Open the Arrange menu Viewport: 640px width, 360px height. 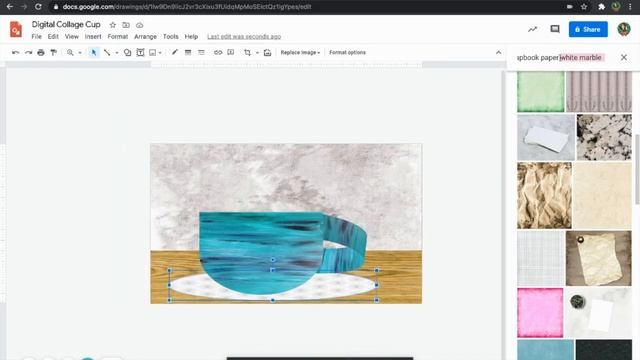point(145,37)
